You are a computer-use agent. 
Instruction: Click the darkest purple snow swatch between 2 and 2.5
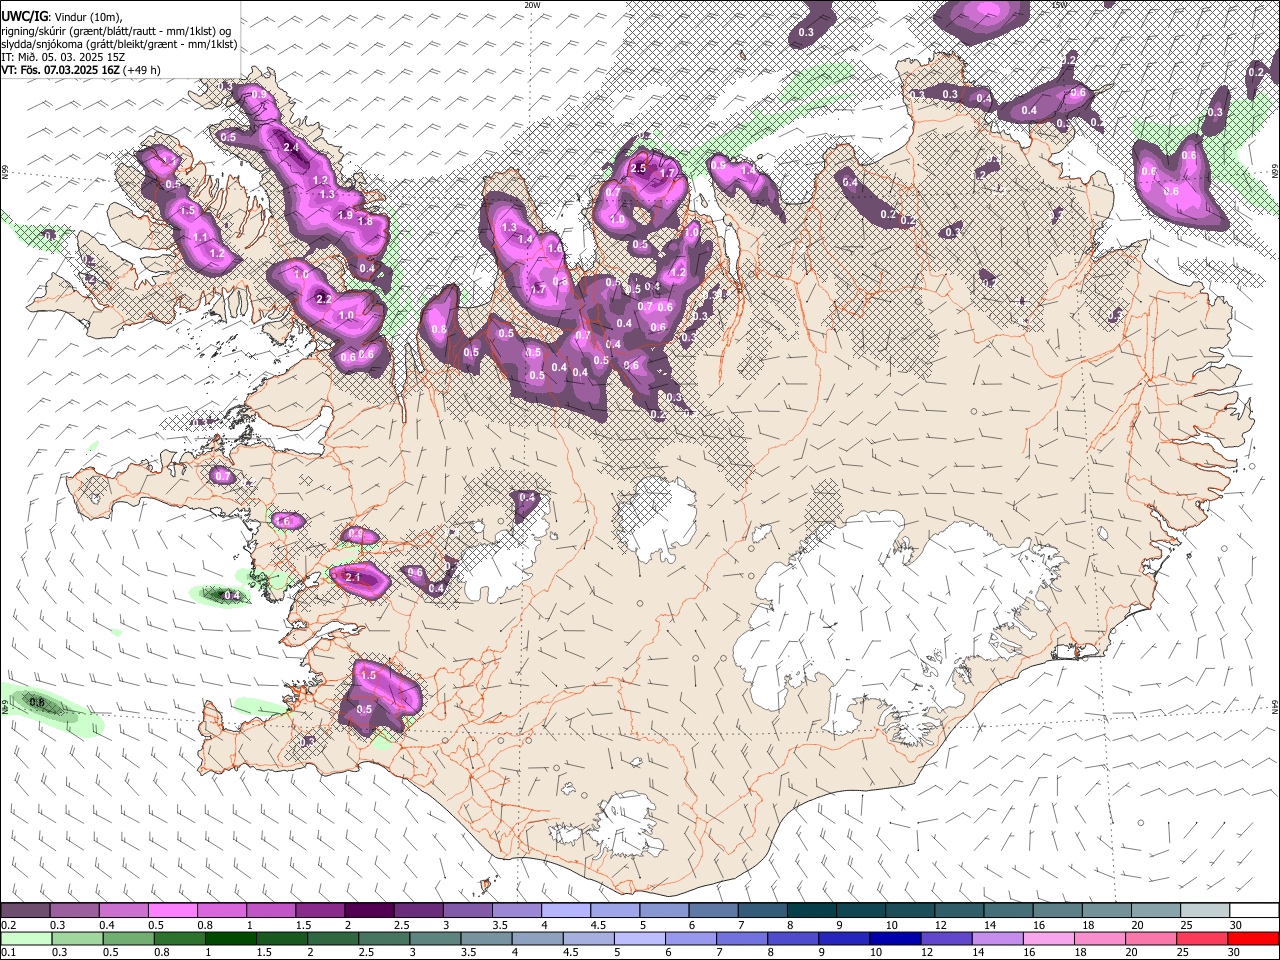[368, 911]
